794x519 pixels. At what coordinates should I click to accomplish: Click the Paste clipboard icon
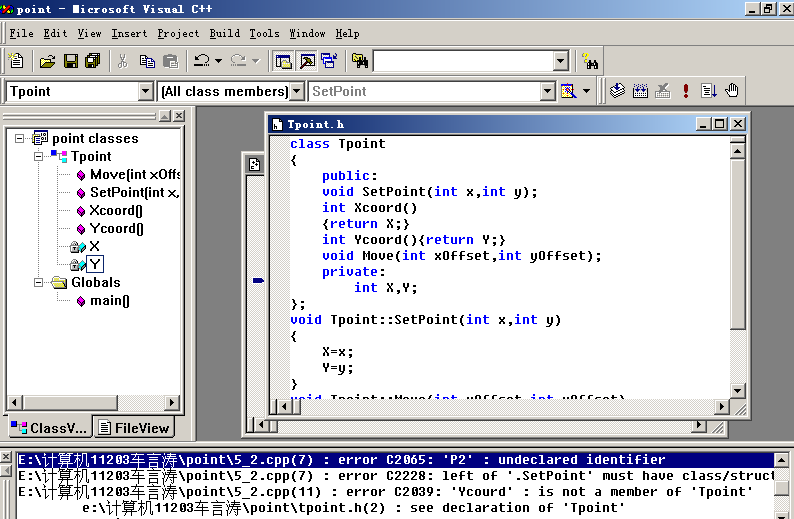tap(171, 61)
